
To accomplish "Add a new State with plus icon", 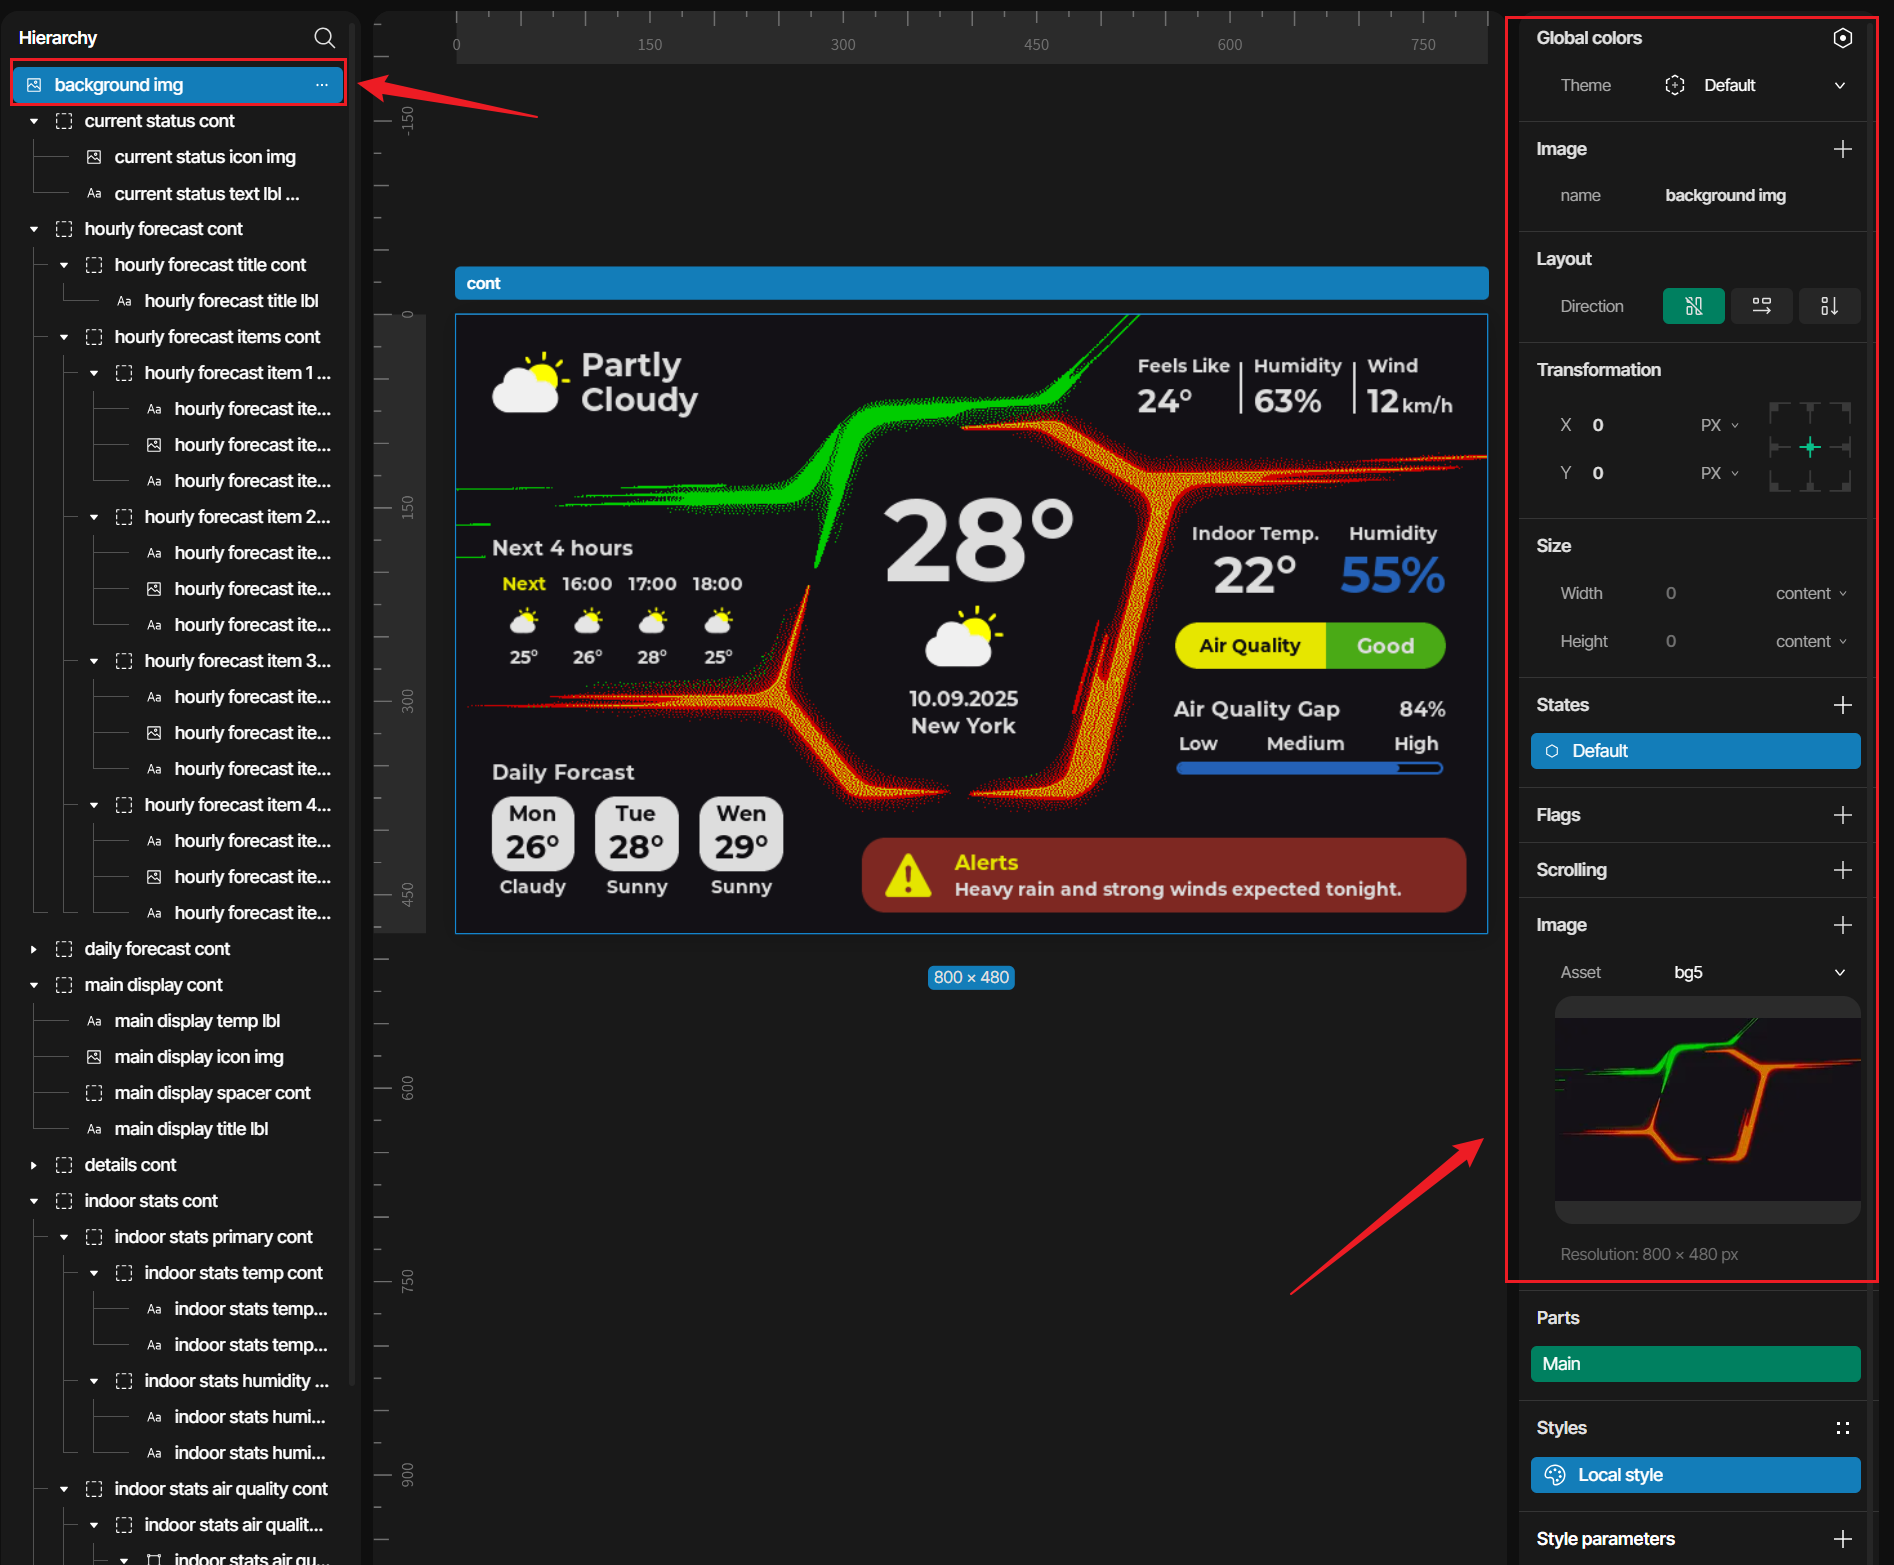I will click(1842, 705).
